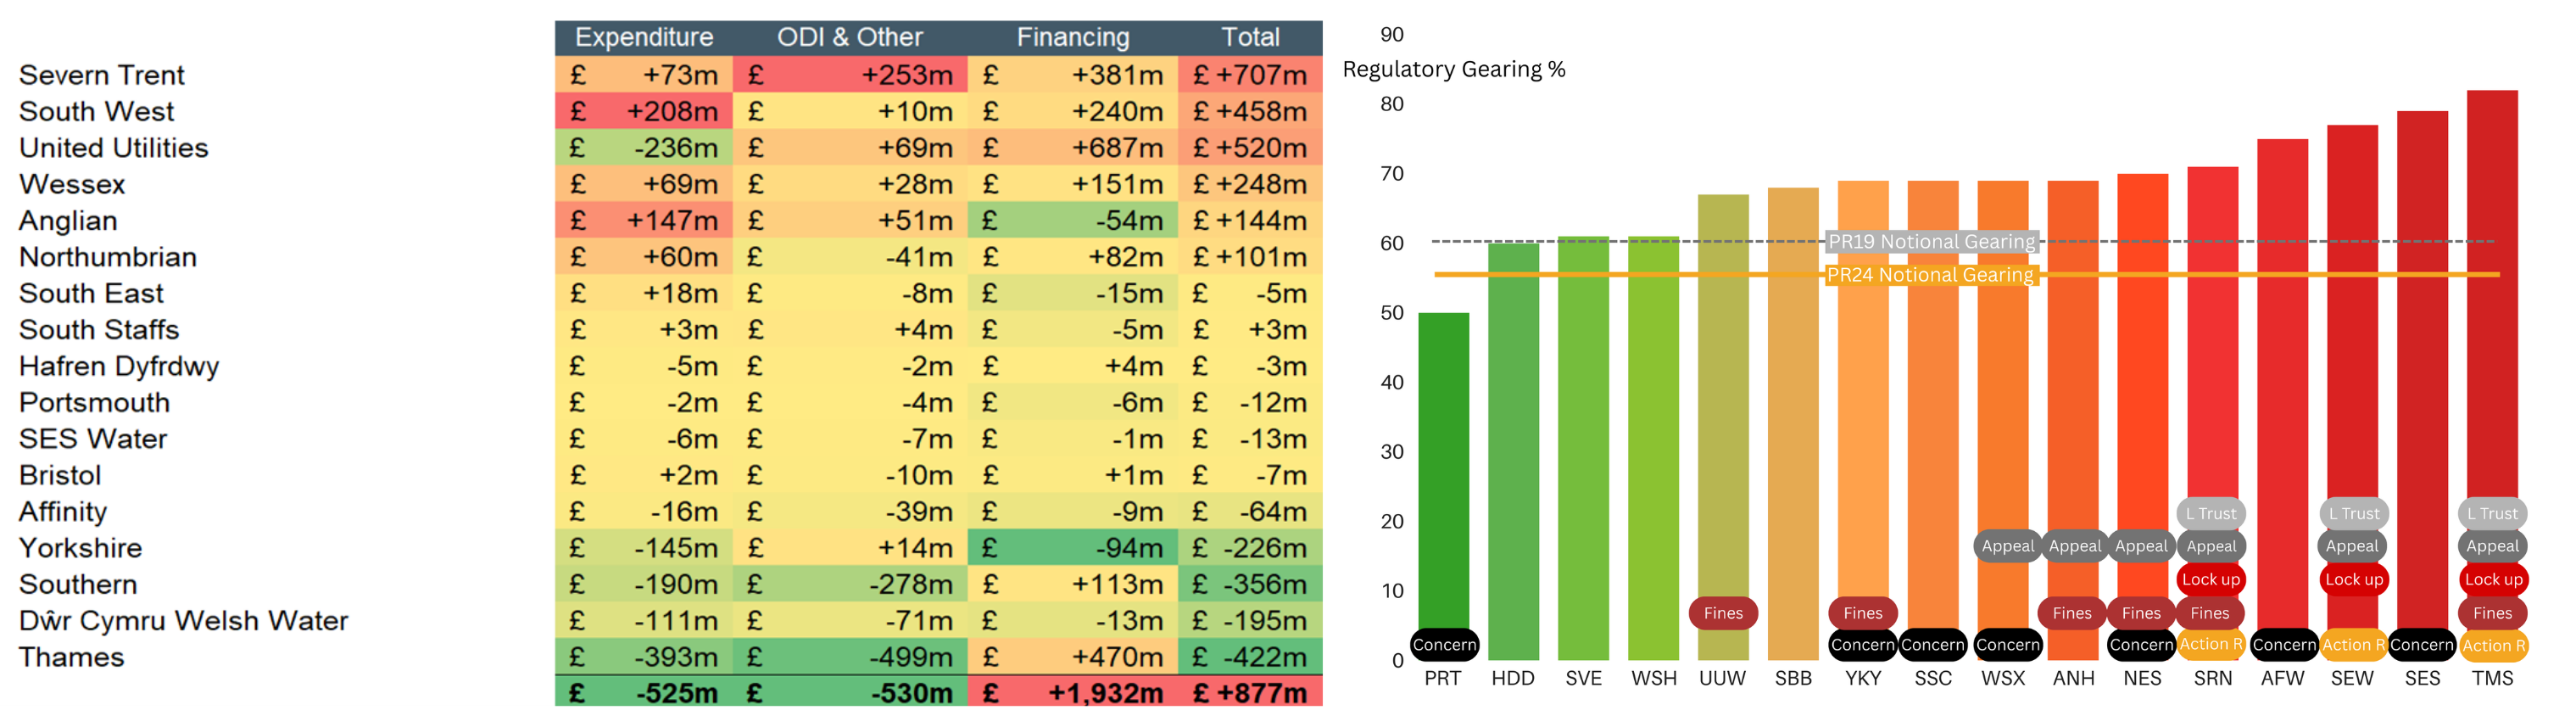Screen dimensions: 2576x716
Task: Click South West's +208m expenditure cell
Action: click(644, 111)
